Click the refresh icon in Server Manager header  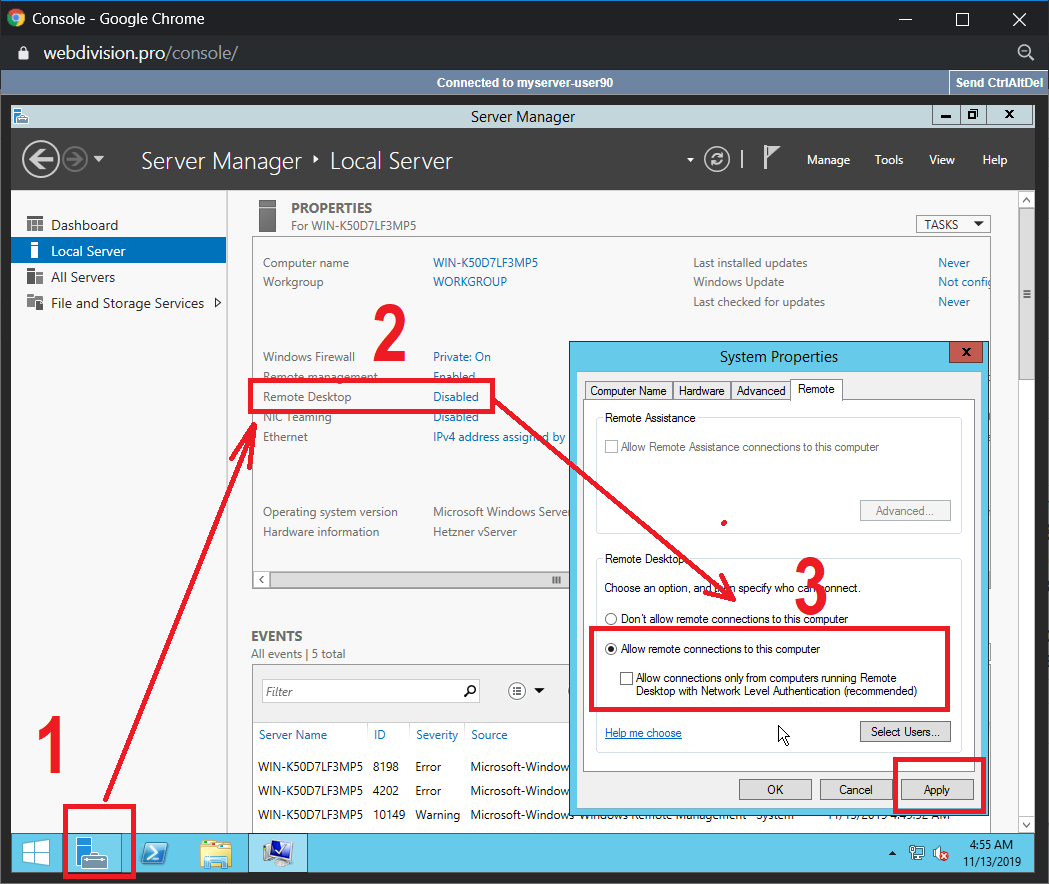[716, 160]
